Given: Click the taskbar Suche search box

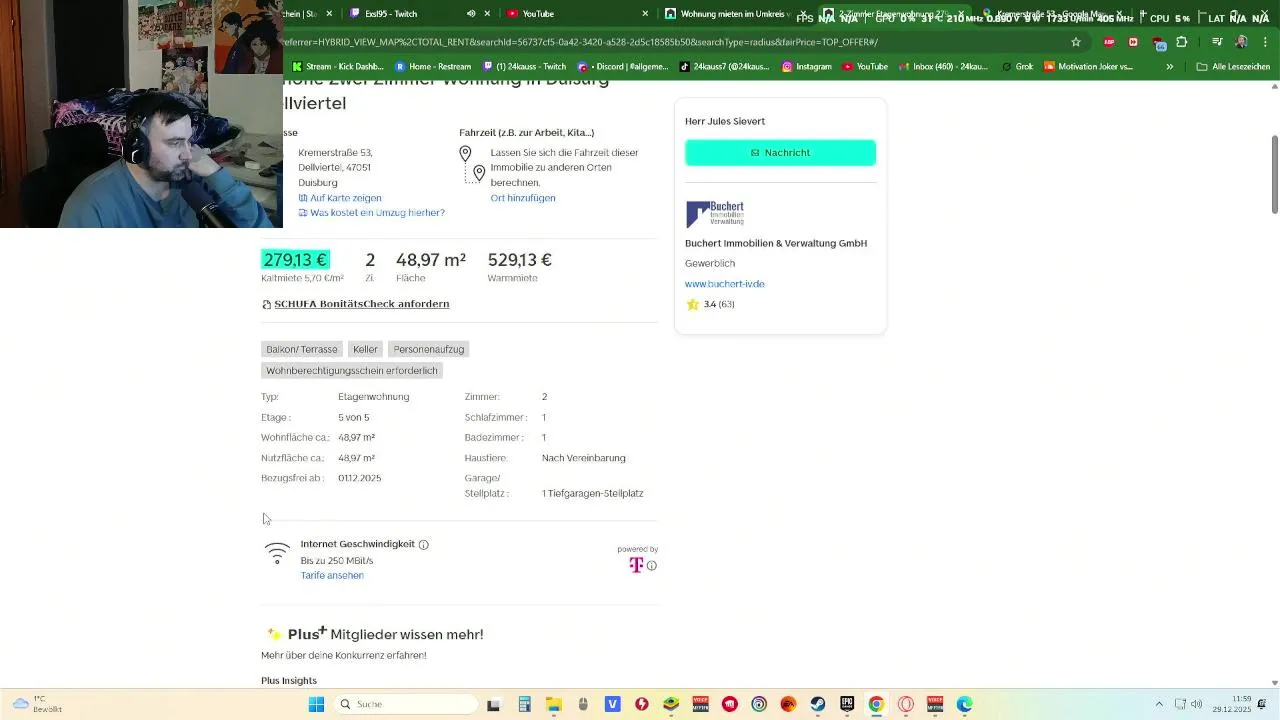Looking at the screenshot, I should [405, 704].
